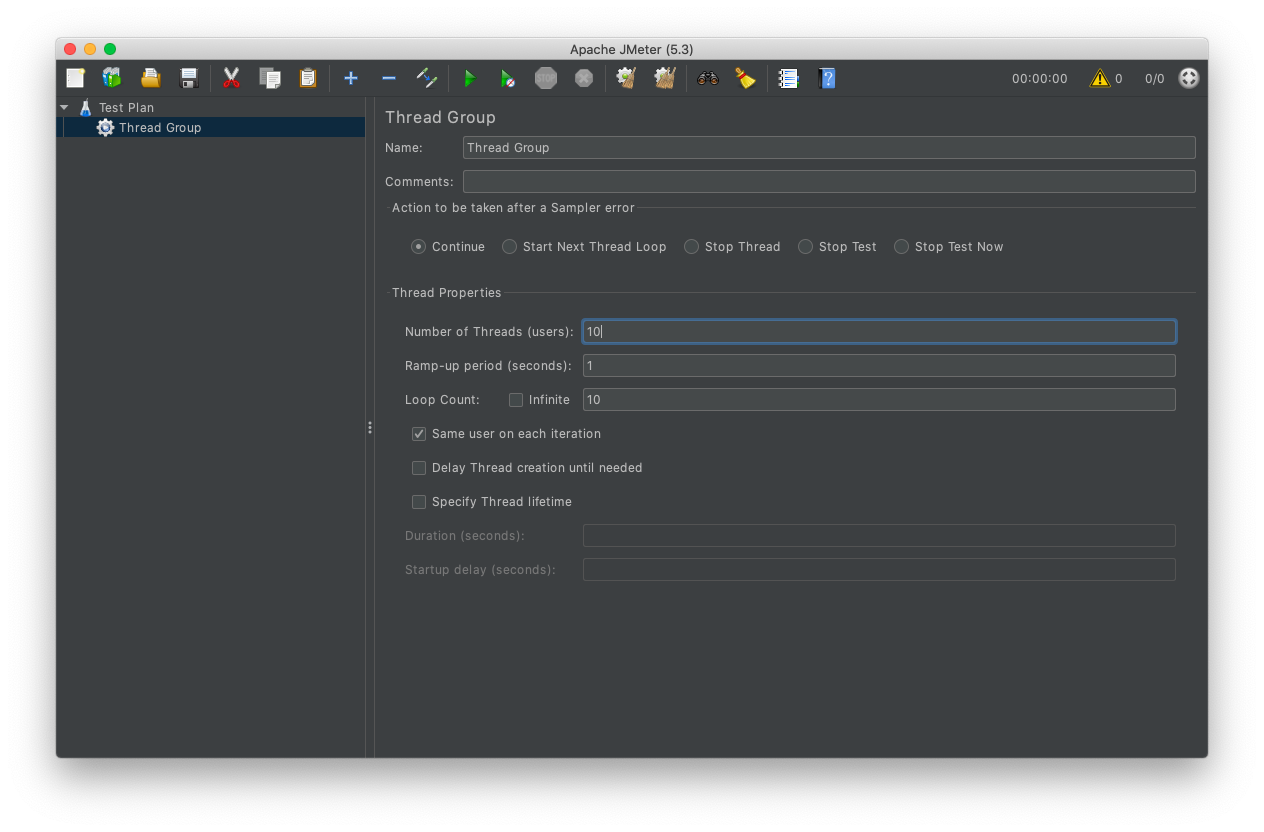Expand all tree nodes with plus icon
Screen dimensions: 1264x832
pyautogui.click(x=351, y=78)
